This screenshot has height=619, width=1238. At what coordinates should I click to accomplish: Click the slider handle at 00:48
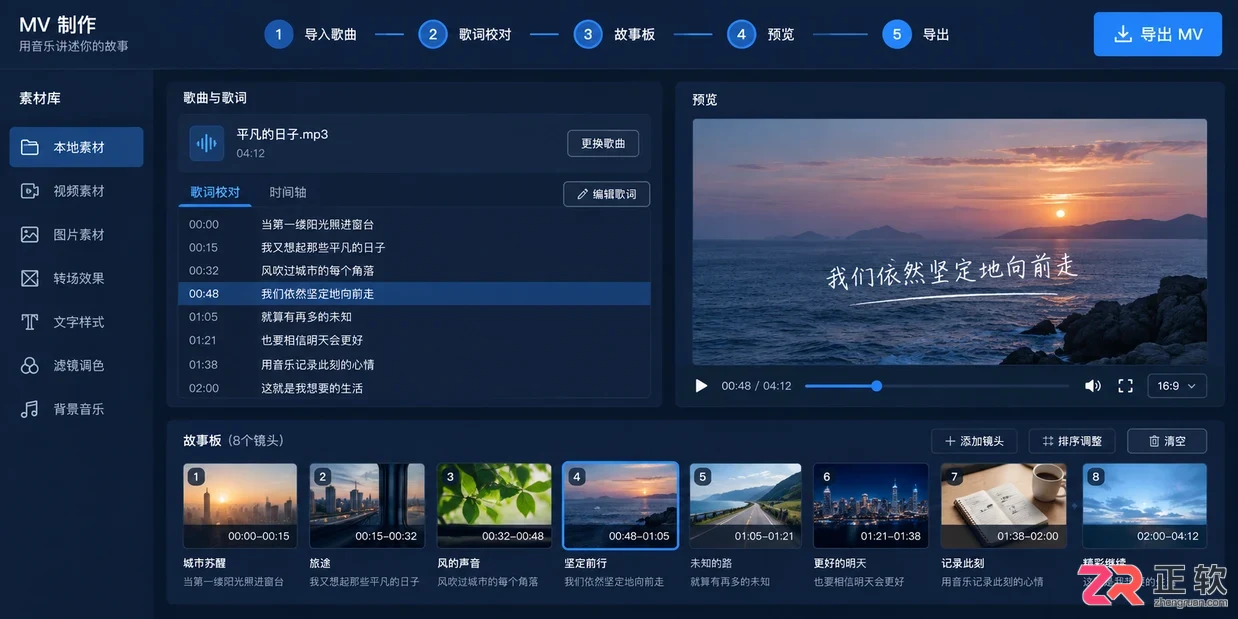876,386
